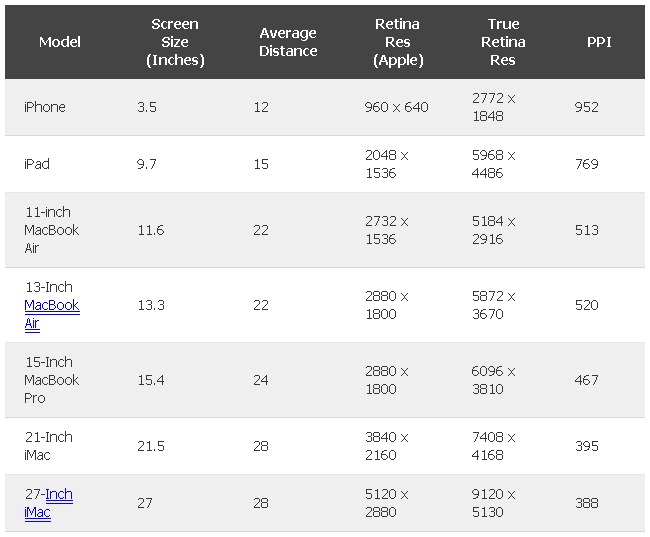Select the 15-Inch MacBook Pro cell
Viewport: 650px width, 537px height.
[51, 380]
